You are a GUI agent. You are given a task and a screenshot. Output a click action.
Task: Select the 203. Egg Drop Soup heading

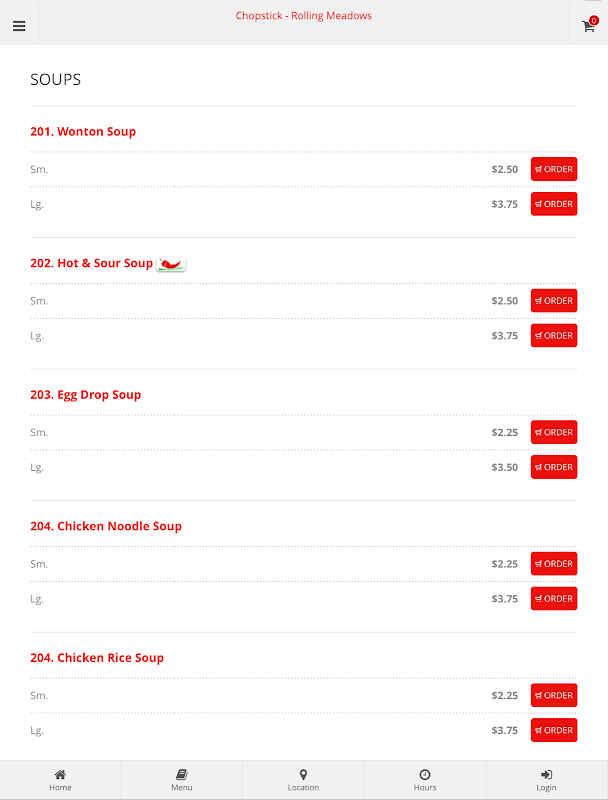[86, 395]
